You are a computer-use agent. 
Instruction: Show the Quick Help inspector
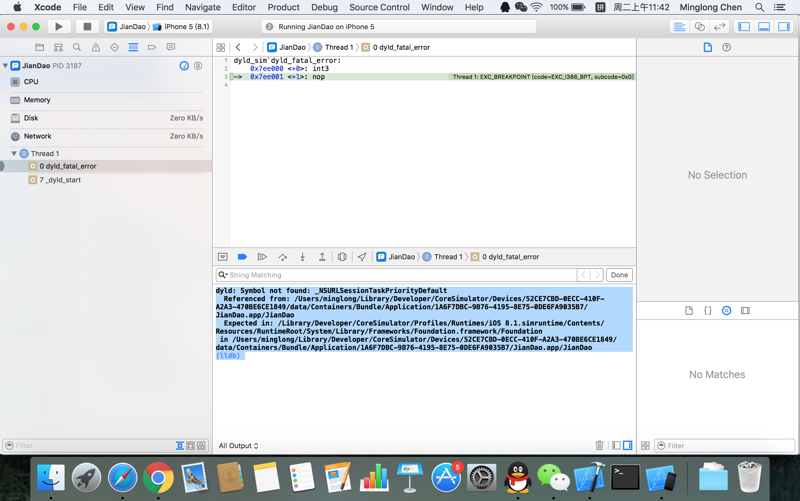(x=727, y=47)
